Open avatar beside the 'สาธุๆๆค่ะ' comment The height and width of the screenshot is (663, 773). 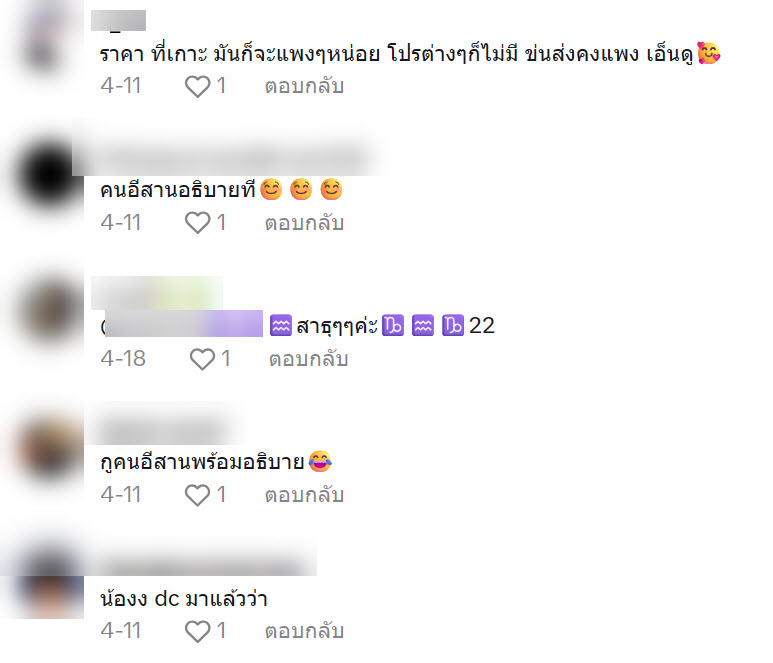click(x=49, y=311)
